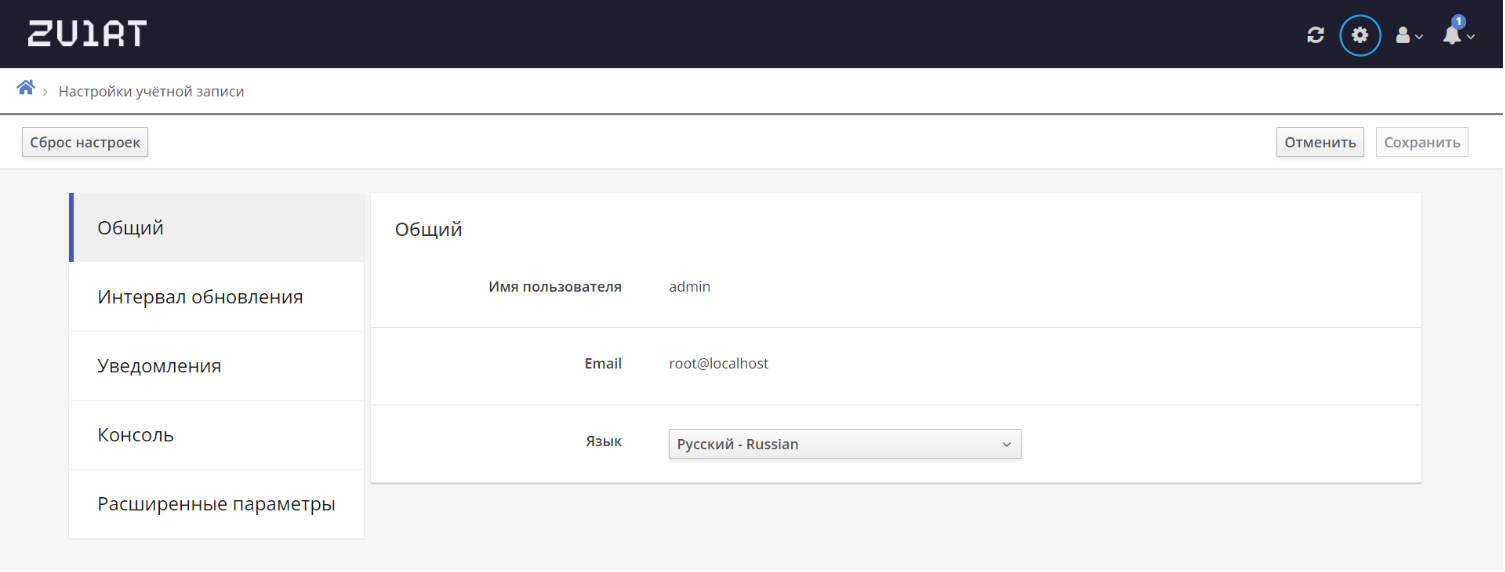Go to home via breadcrumb icon
Screen dimensions: 1505x572
tap(26, 88)
